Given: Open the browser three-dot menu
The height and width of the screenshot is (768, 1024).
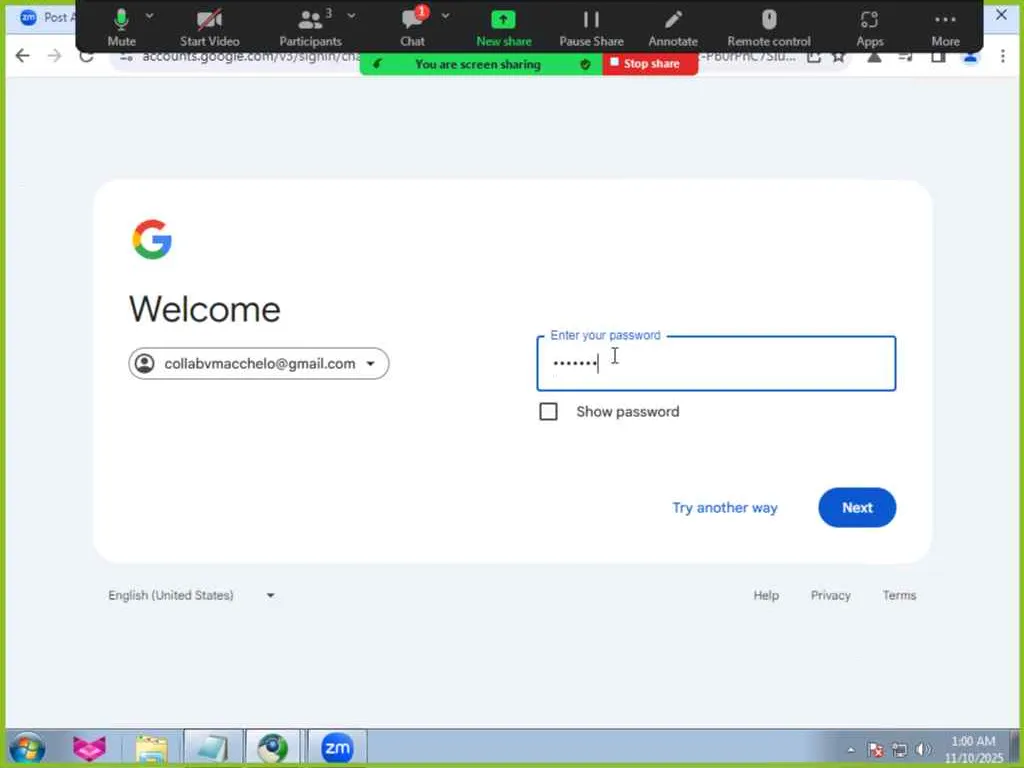Looking at the screenshot, I should point(1002,56).
